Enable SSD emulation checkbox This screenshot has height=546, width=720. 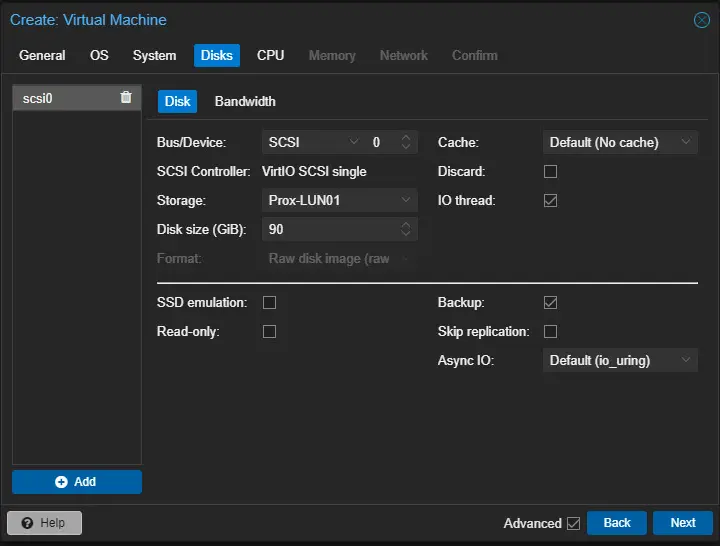coord(269,303)
